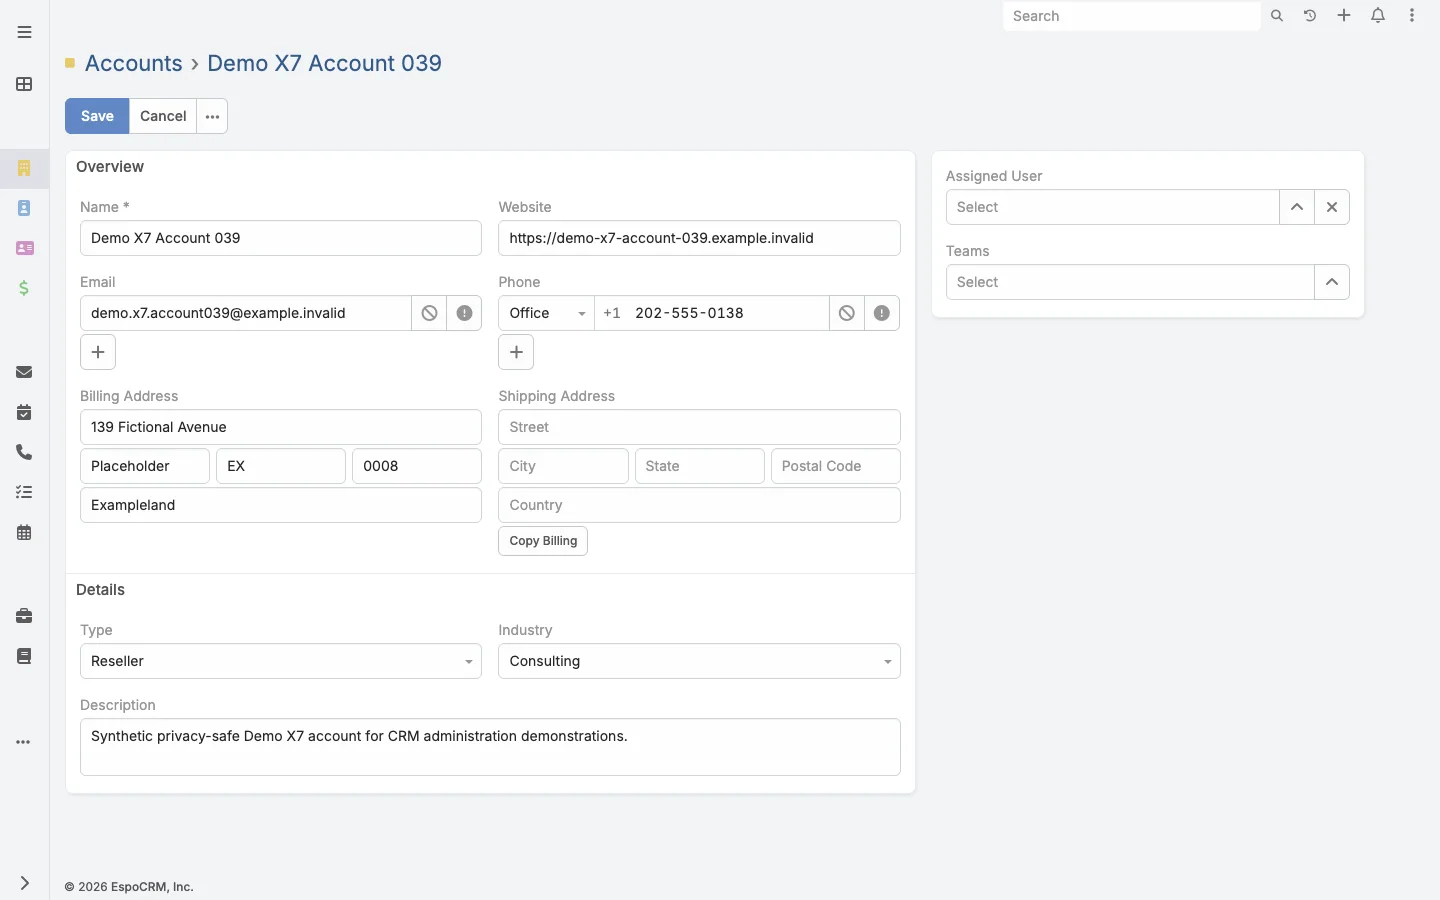Viewport: 1440px width, 900px height.
Task: Open the Teams selection chevron
Action: click(1332, 282)
